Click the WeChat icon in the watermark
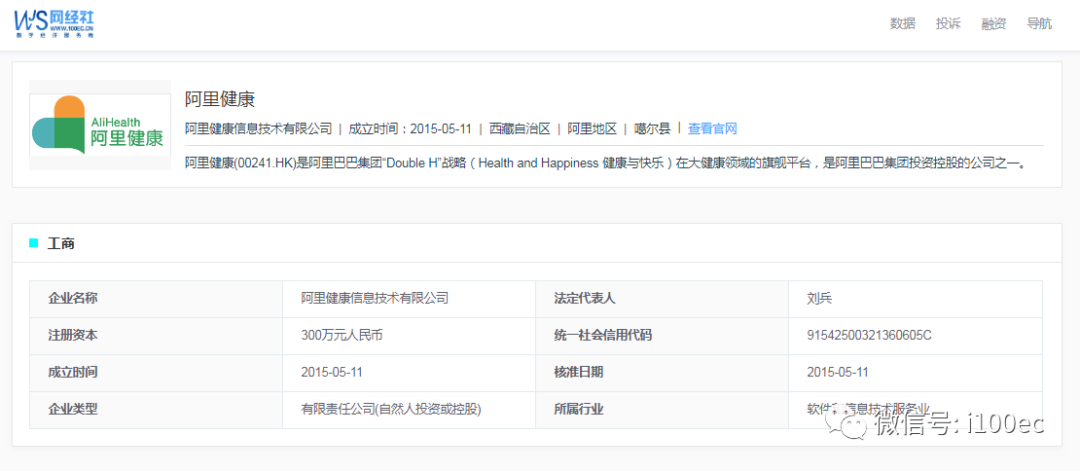This screenshot has height=471, width=1080. pyautogui.click(x=853, y=423)
